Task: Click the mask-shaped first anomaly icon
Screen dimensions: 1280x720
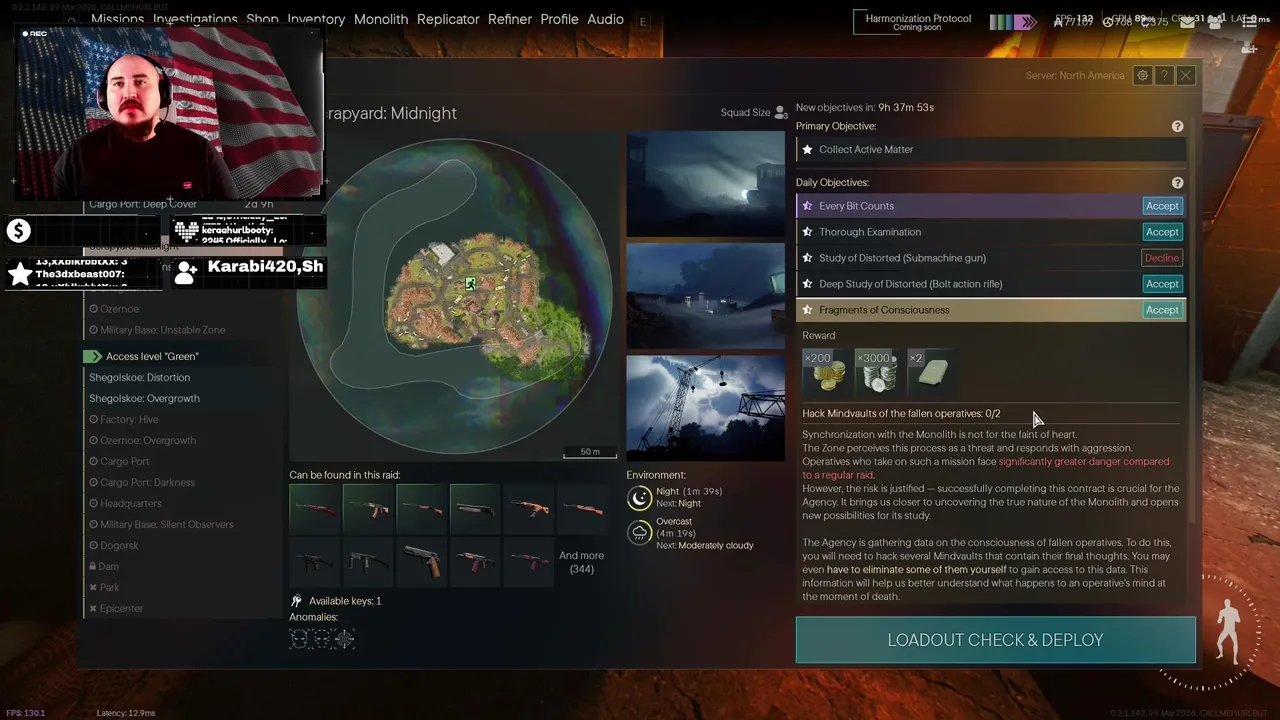Action: [299, 638]
